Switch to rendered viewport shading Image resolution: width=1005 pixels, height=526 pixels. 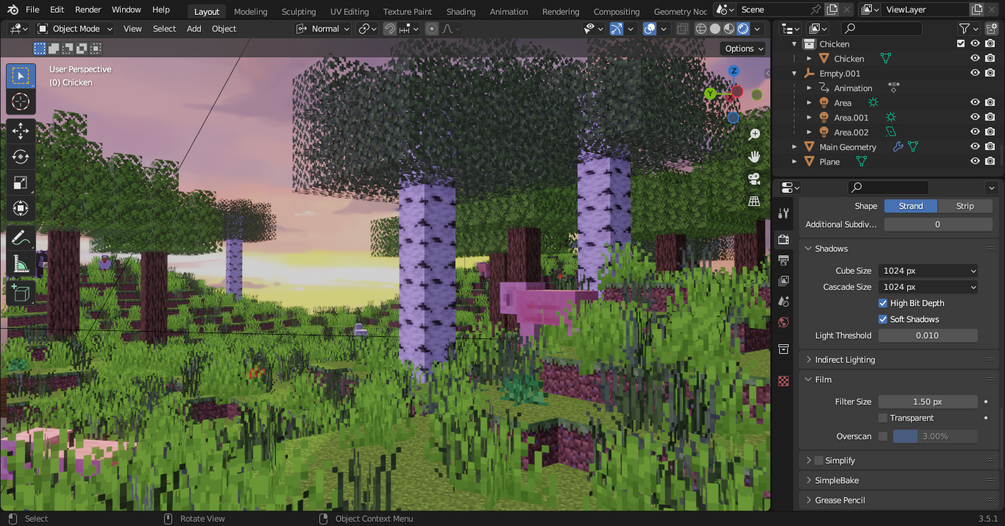[x=743, y=29]
